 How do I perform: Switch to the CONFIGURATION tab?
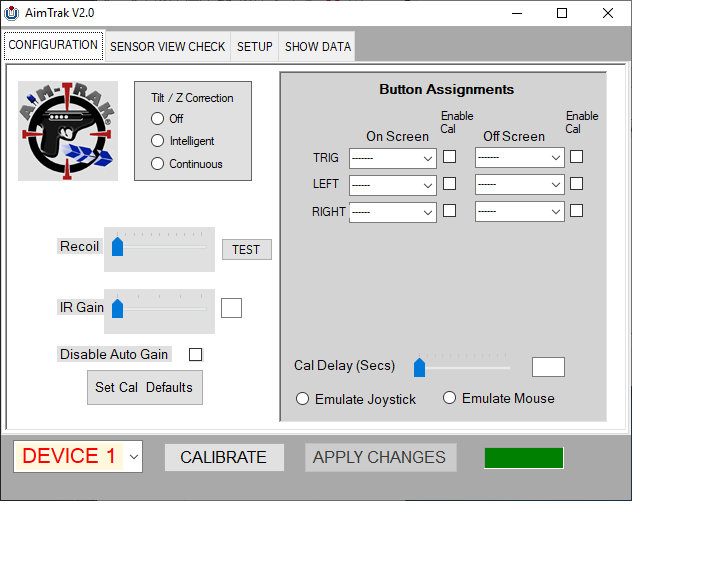pyautogui.click(x=53, y=45)
